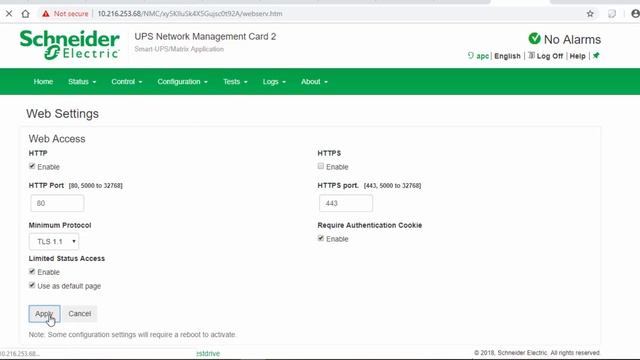Go to the Home menu item
This screenshot has width=640, height=360.
point(43,82)
